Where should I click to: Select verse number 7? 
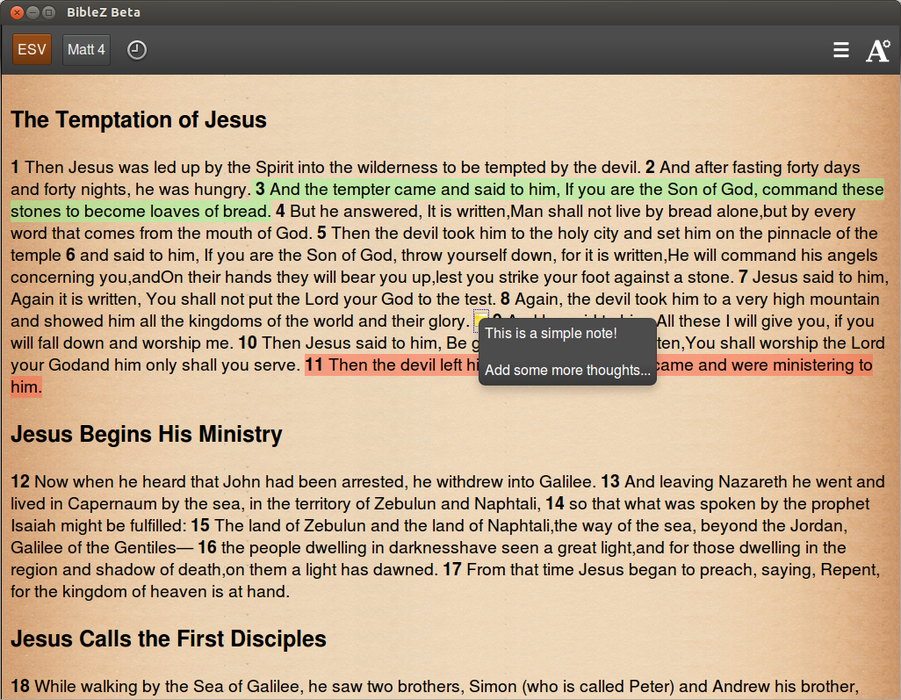(x=743, y=277)
